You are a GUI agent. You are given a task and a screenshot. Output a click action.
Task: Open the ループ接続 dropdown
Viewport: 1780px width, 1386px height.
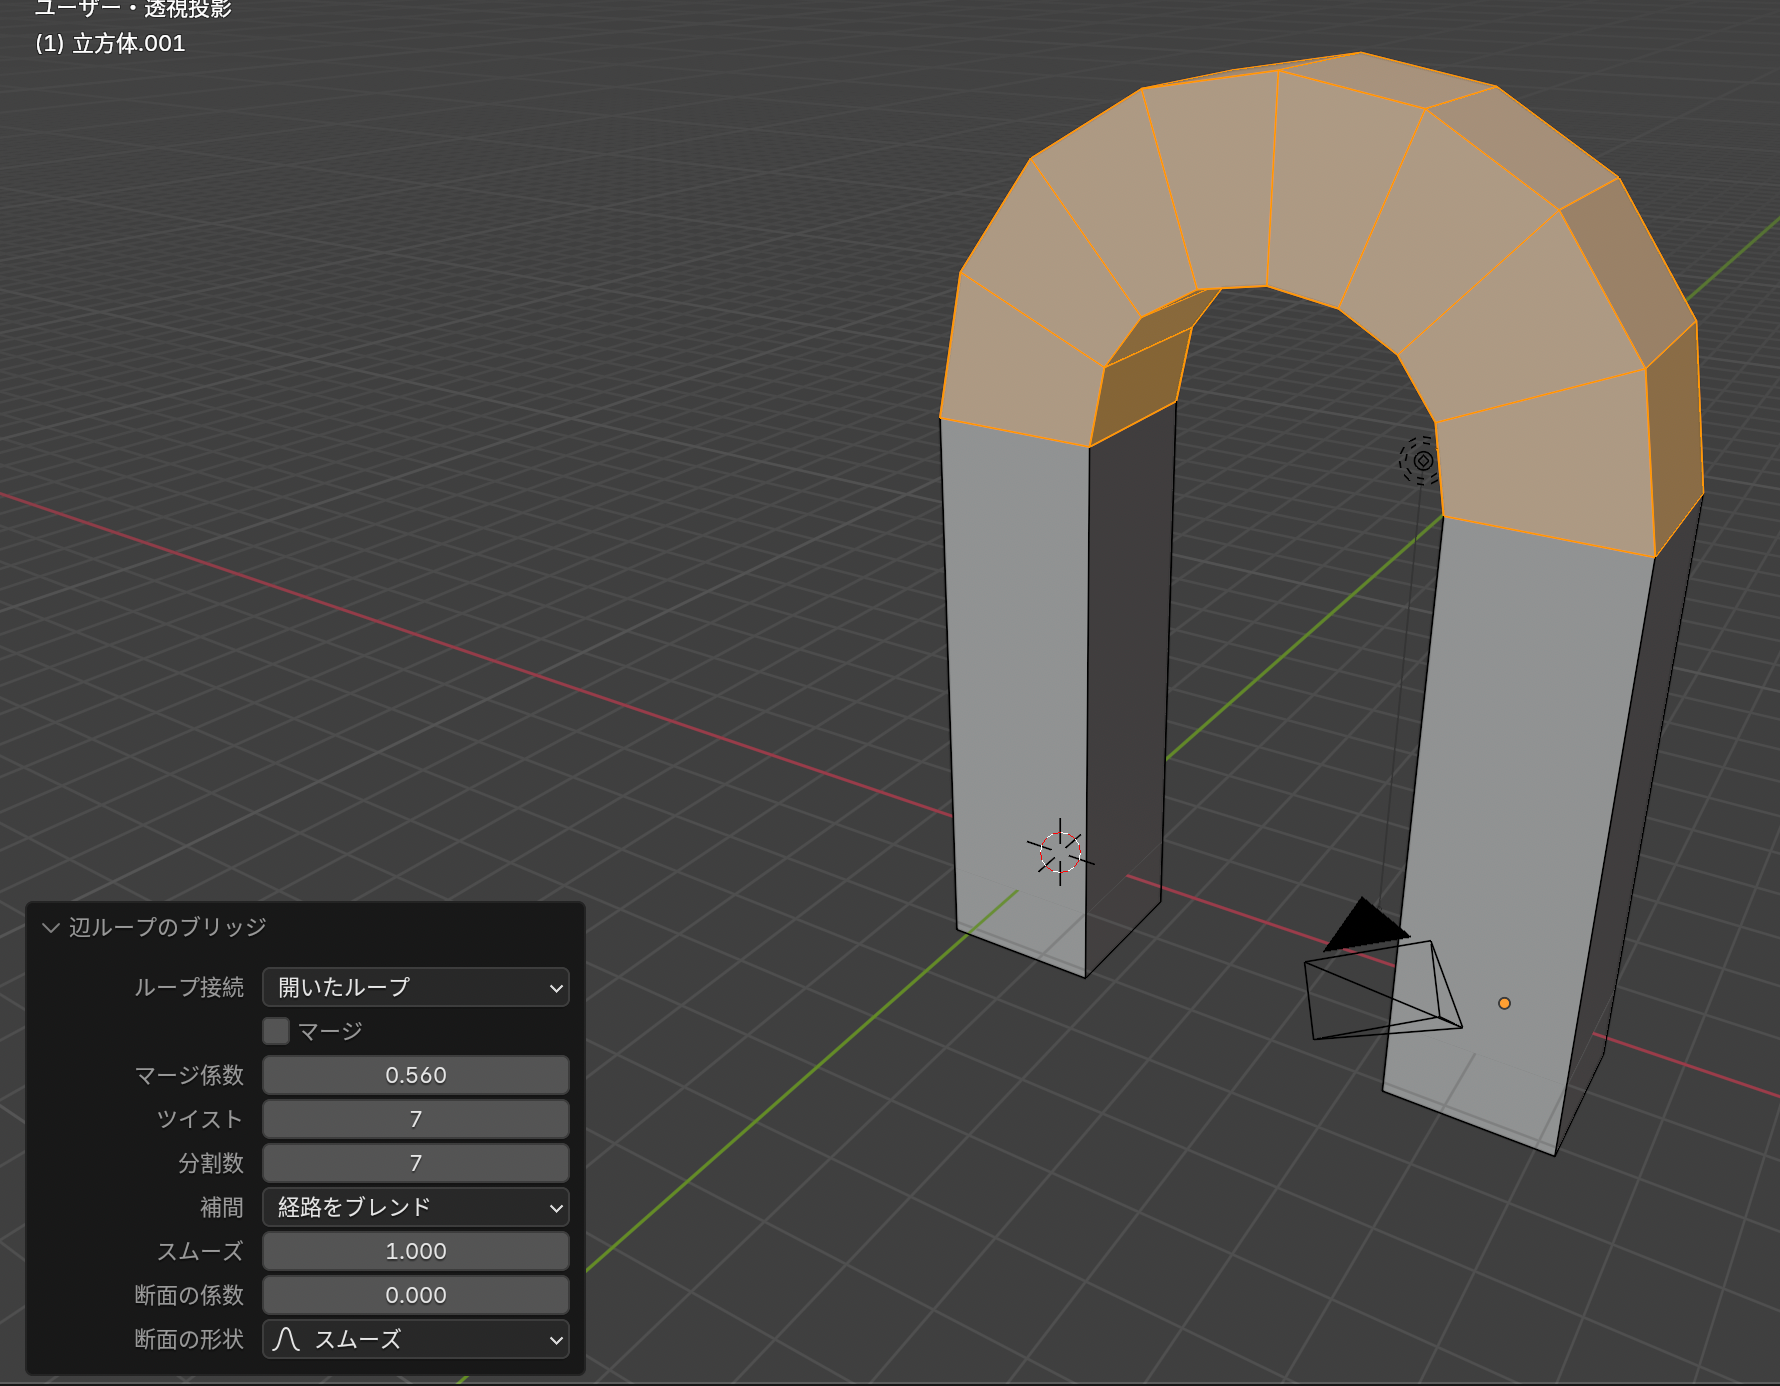415,987
